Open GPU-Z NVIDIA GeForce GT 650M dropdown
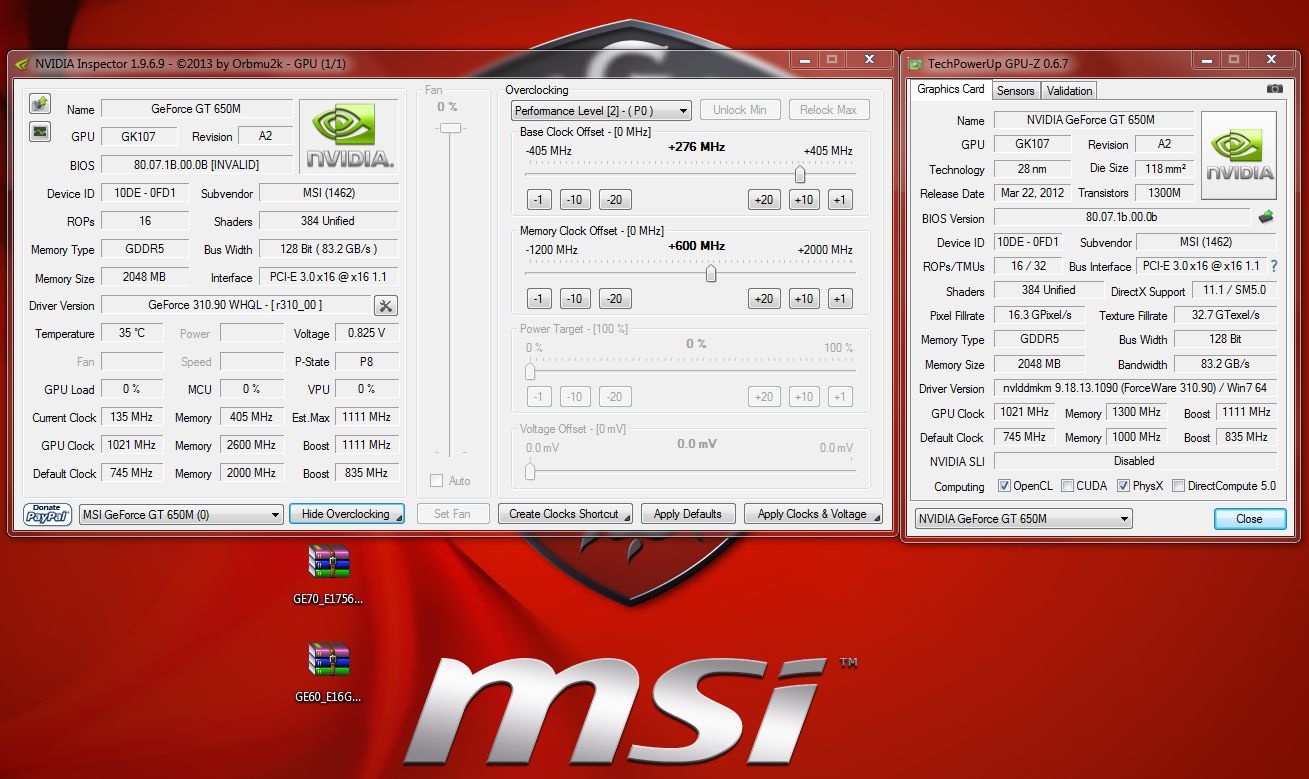This screenshot has height=779, width=1309. pos(1024,519)
